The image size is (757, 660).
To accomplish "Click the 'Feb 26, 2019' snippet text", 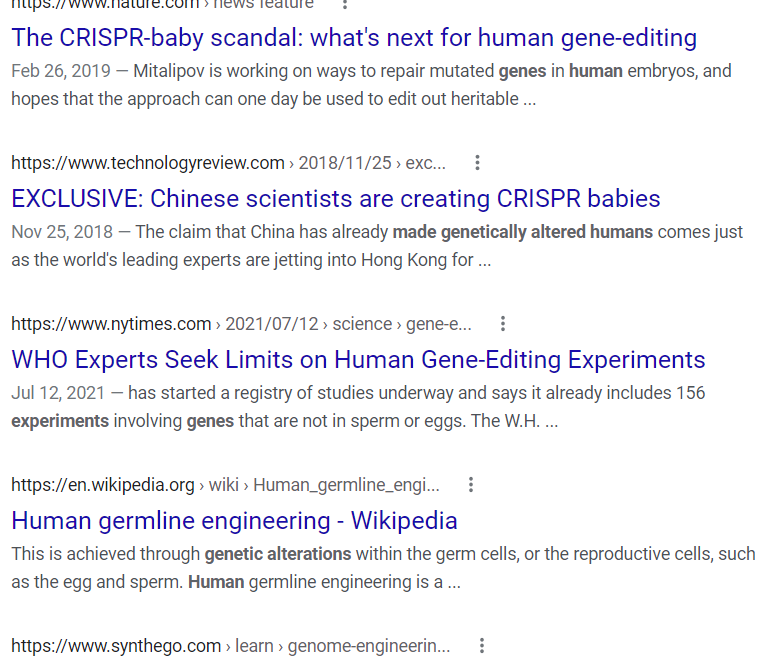I will point(61,71).
